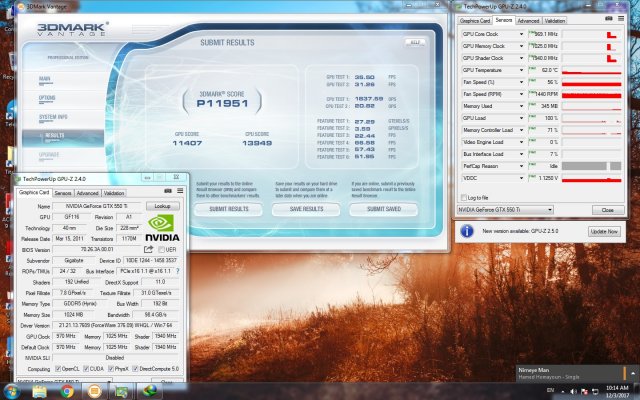The width and height of the screenshot is (640, 400).
Task: Click the Fan Speed (%) red graph bar
Action: pos(591,82)
